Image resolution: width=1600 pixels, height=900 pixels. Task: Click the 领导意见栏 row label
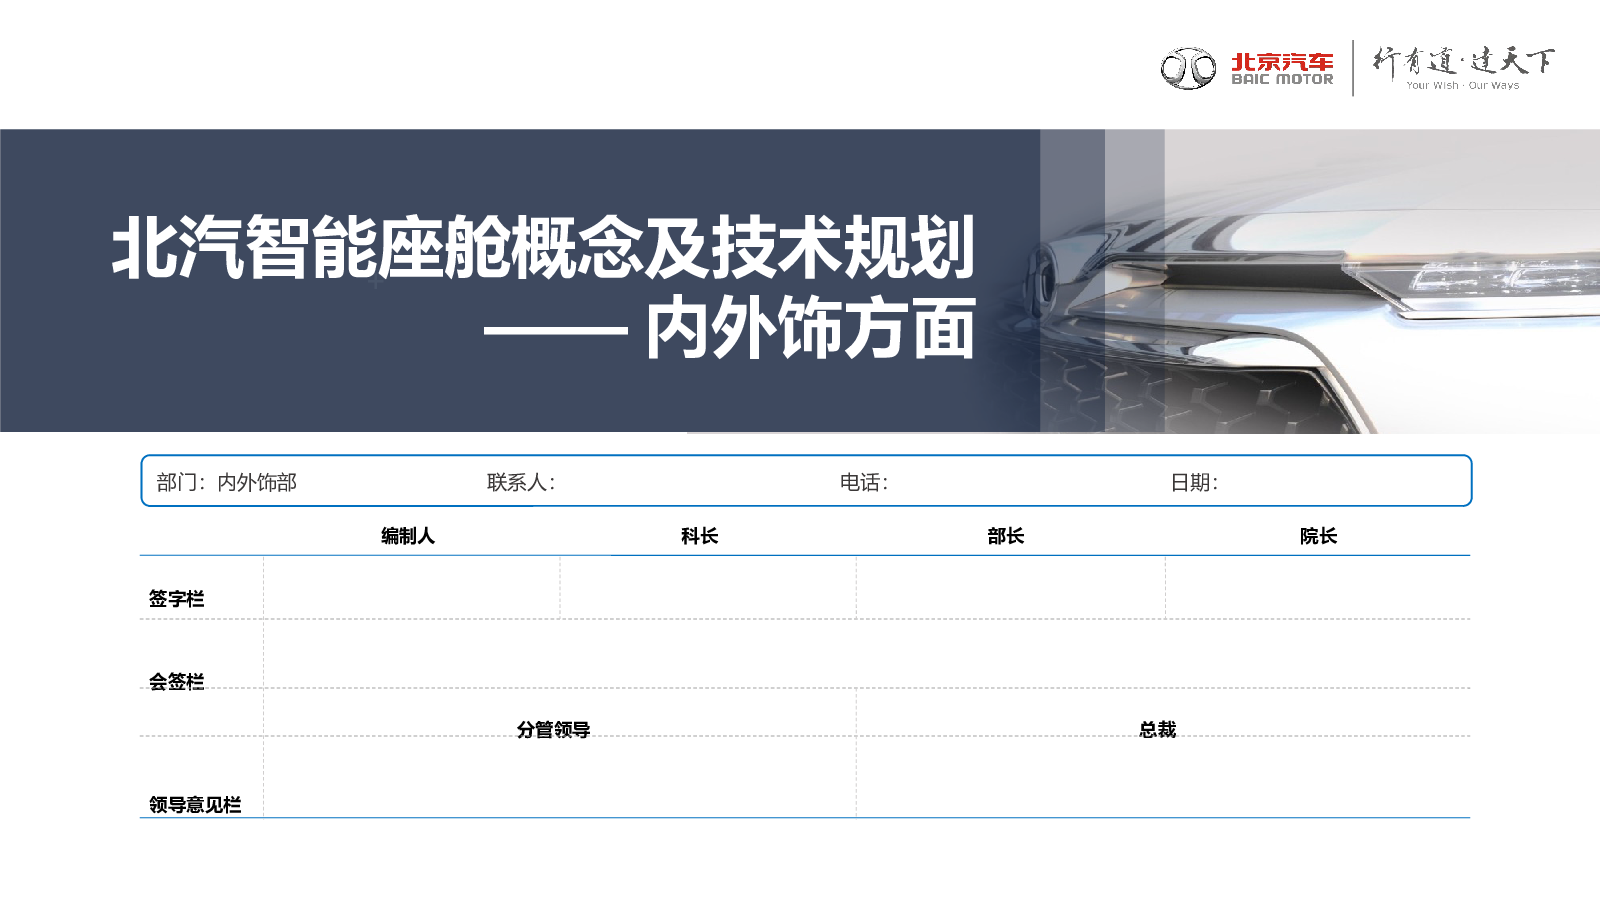pyautogui.click(x=195, y=805)
